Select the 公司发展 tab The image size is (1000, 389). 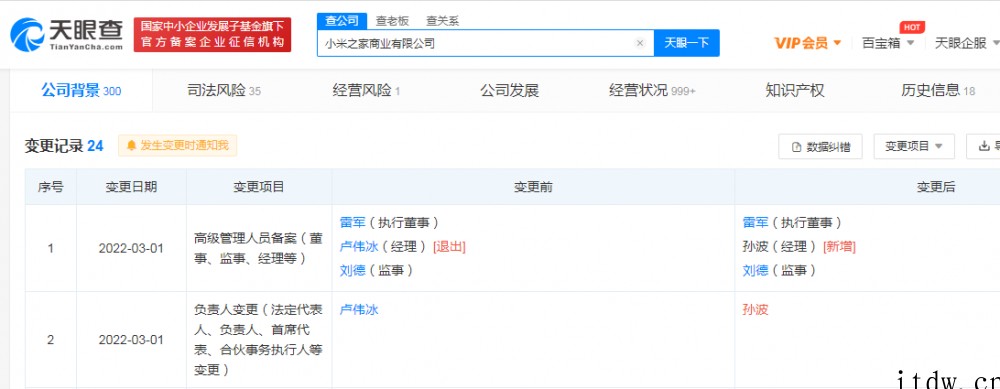510,91
